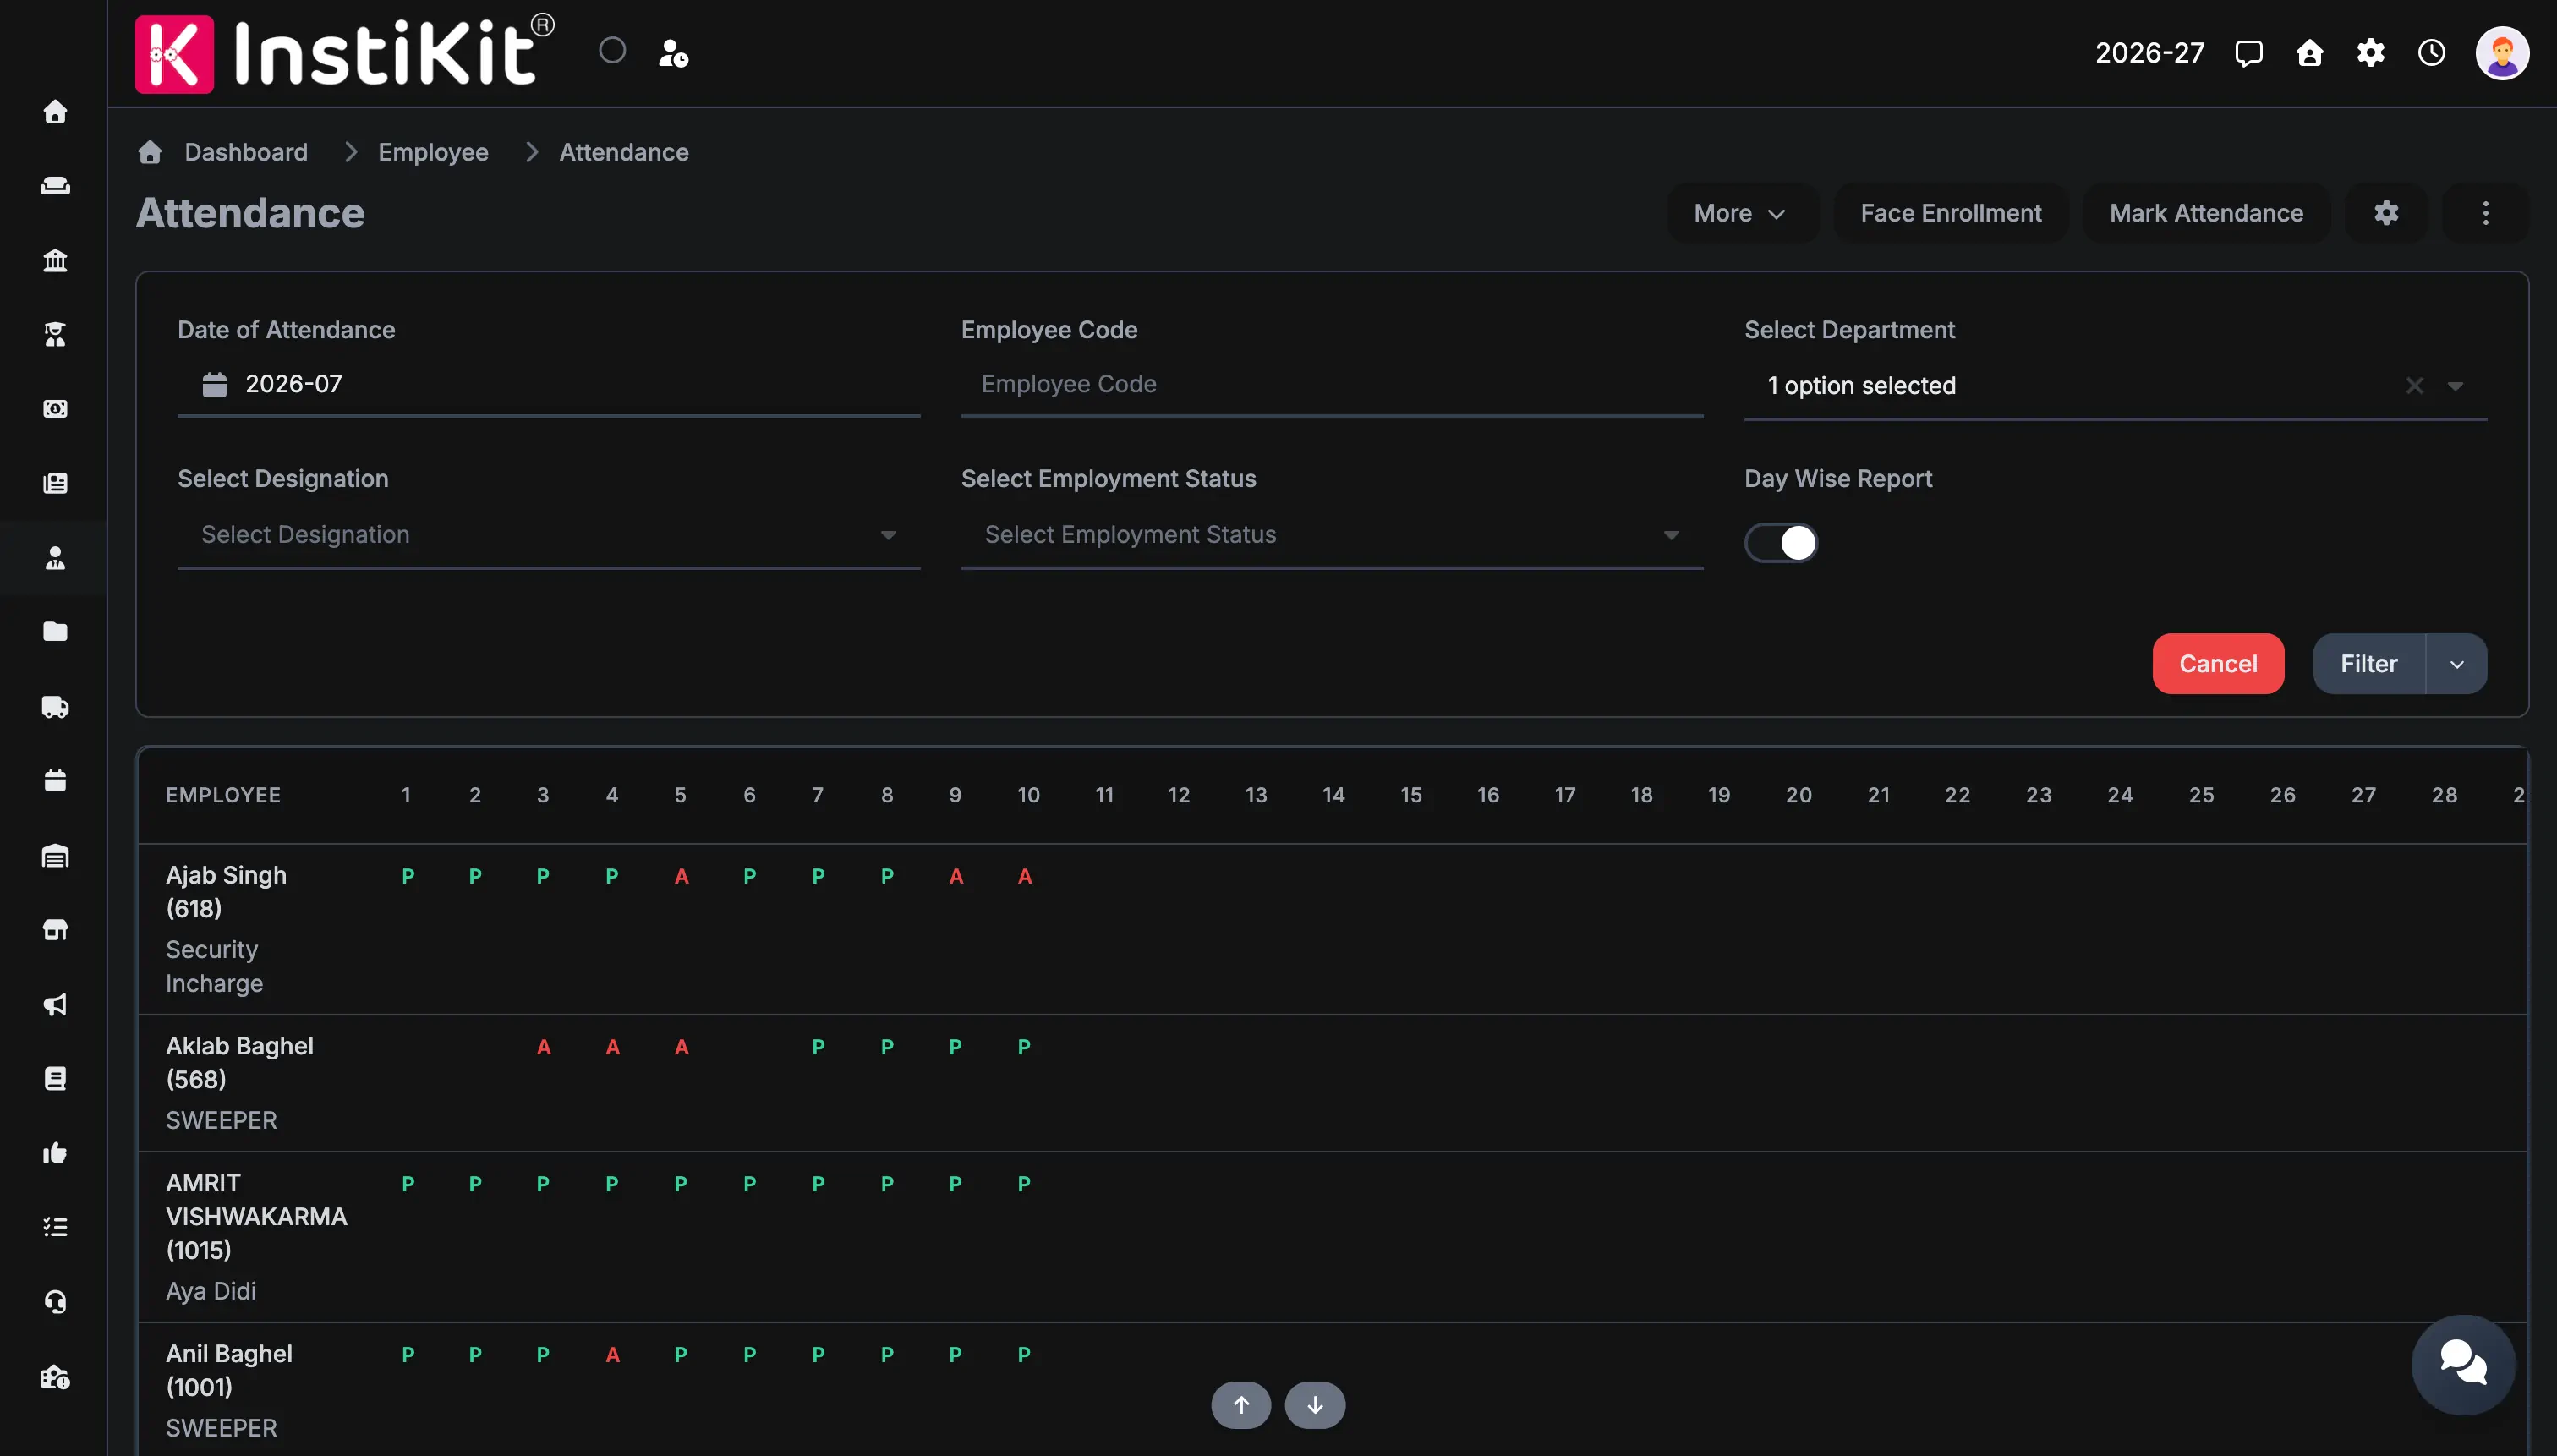Open the thumbs-up icon in sidebar
This screenshot has width=2557, height=1456.
pos(55,1153)
